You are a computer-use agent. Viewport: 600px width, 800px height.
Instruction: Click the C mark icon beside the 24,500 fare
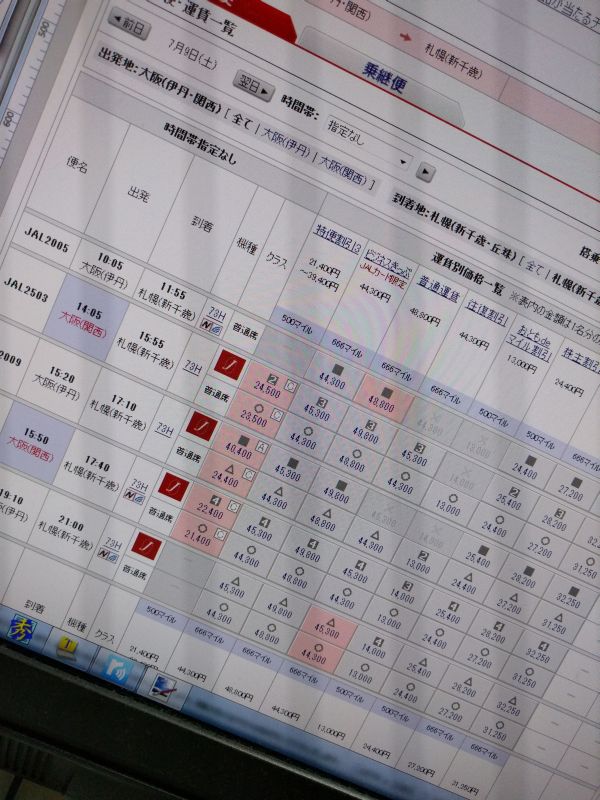point(291,387)
